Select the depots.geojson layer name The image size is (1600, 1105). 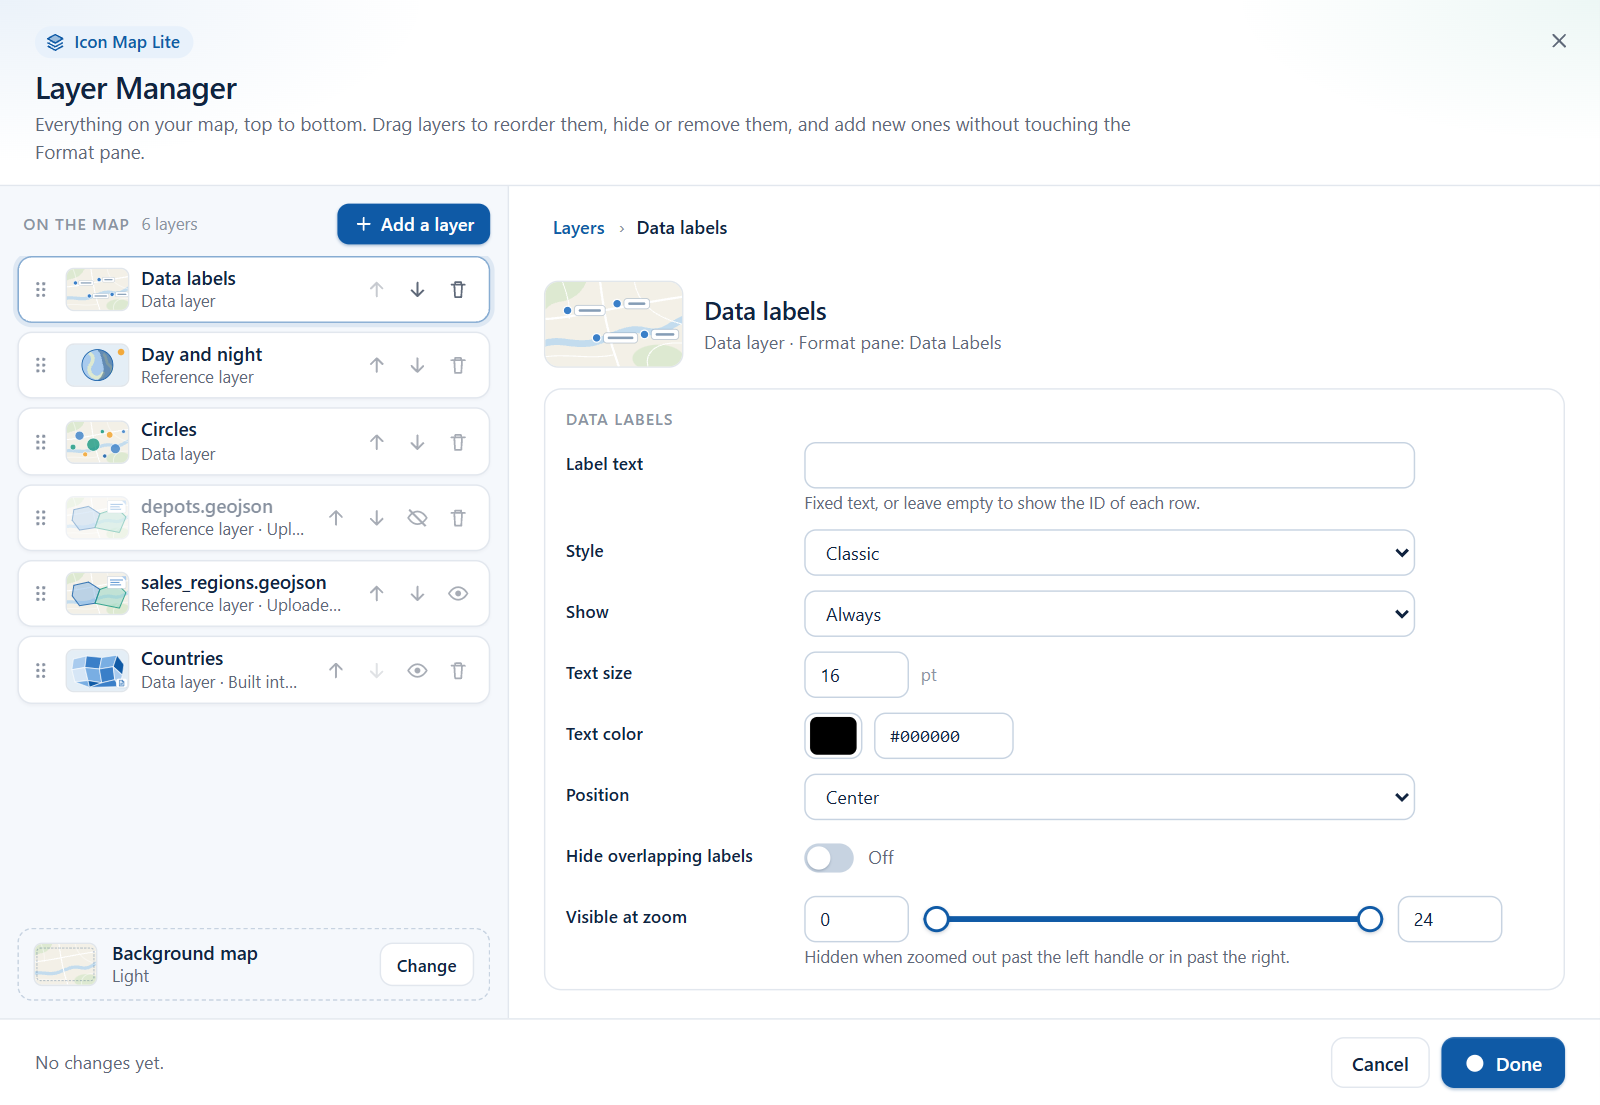[207, 506]
